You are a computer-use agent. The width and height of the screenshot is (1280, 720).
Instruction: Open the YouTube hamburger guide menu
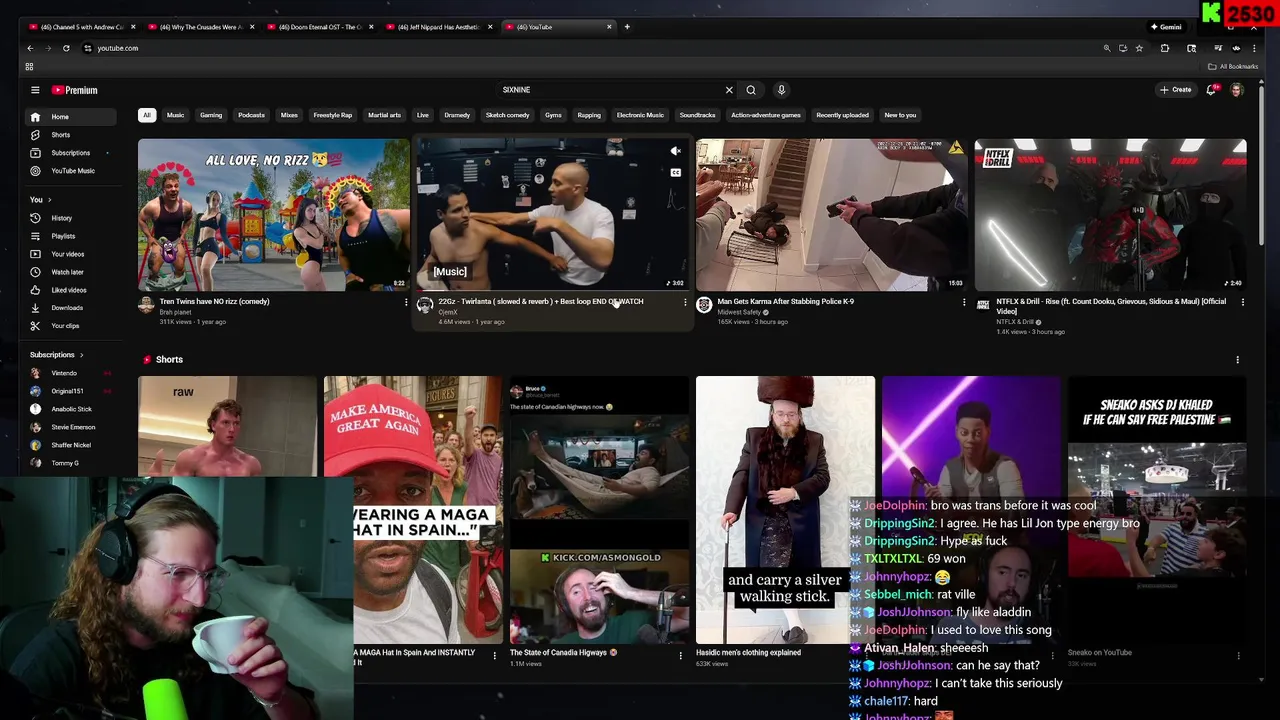[x=35, y=90]
